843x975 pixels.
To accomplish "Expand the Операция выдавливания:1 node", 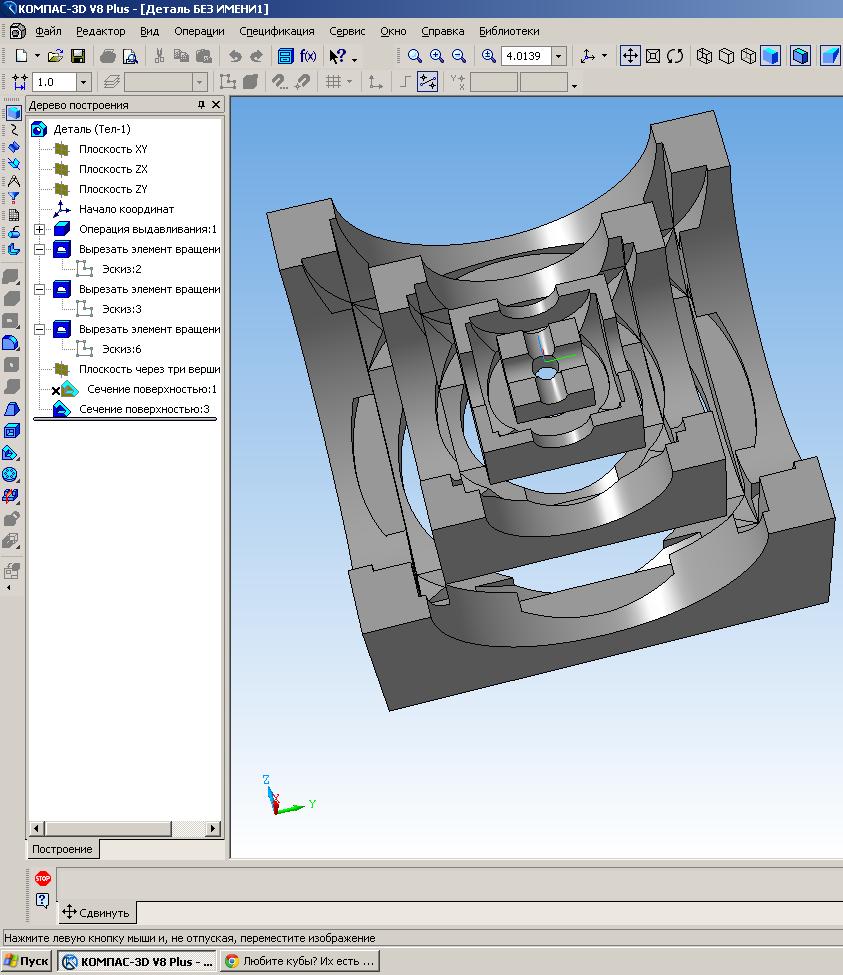I will click(39, 229).
